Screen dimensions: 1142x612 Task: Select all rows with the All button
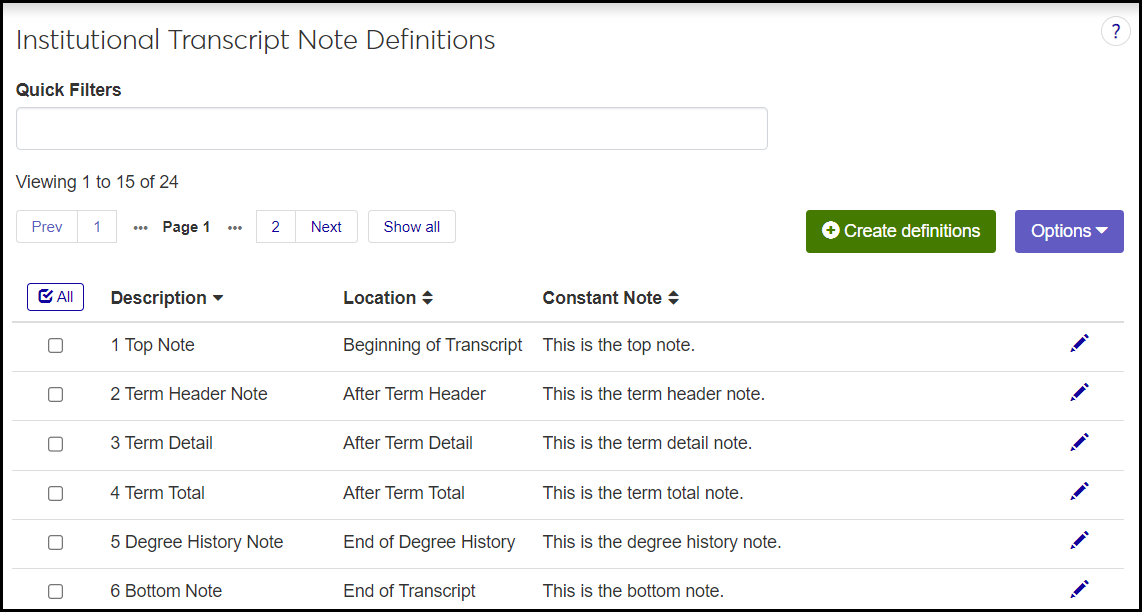pyautogui.click(x=55, y=297)
